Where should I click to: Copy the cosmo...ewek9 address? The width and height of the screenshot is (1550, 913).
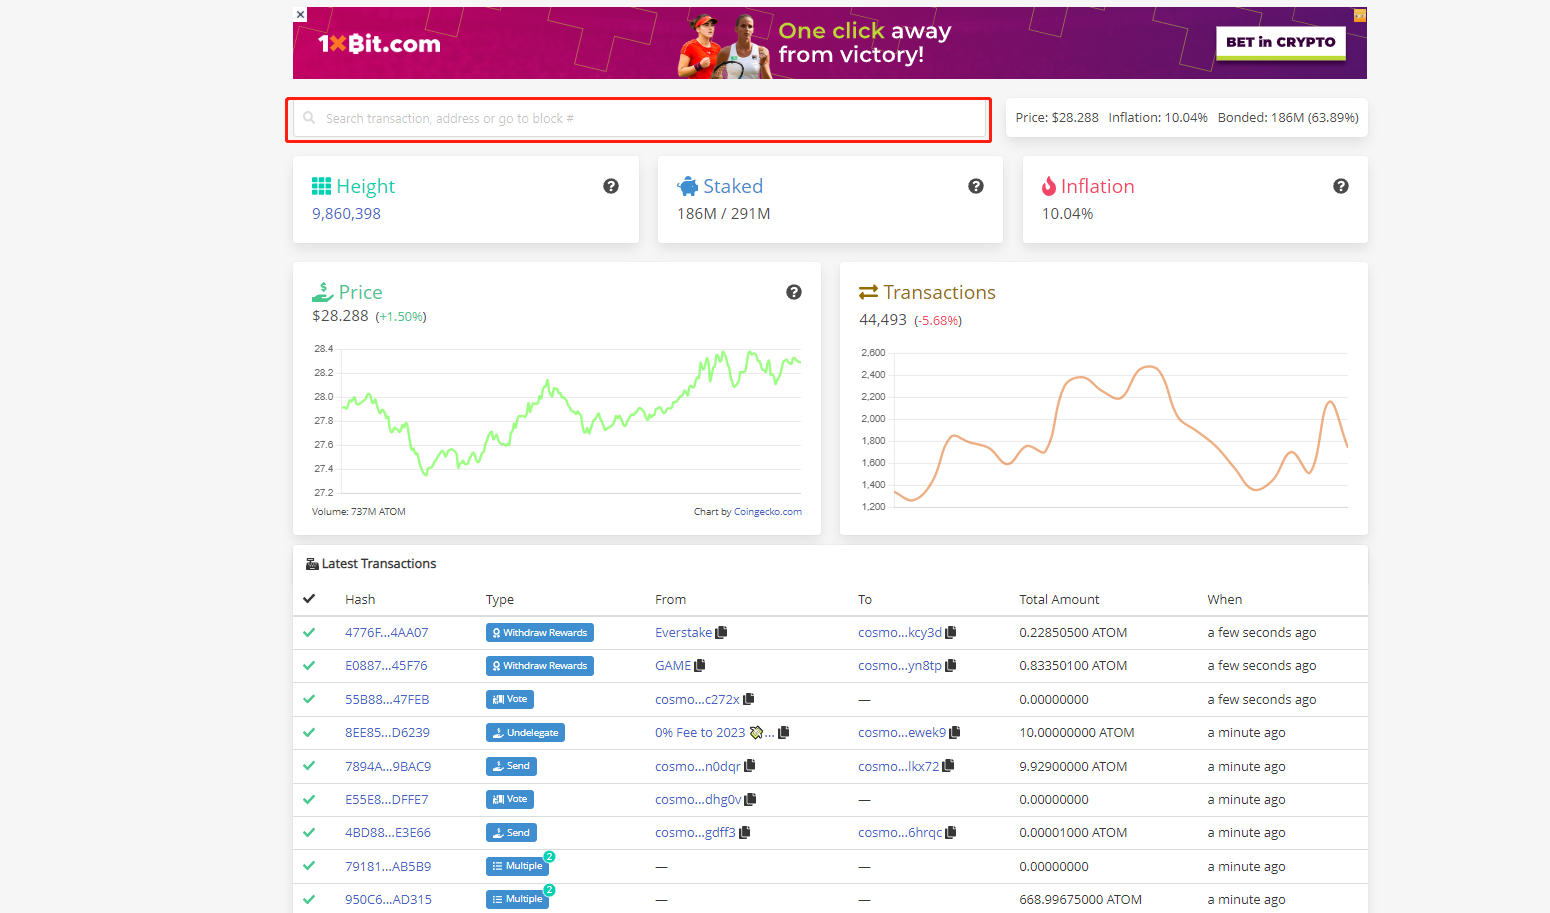point(955,733)
